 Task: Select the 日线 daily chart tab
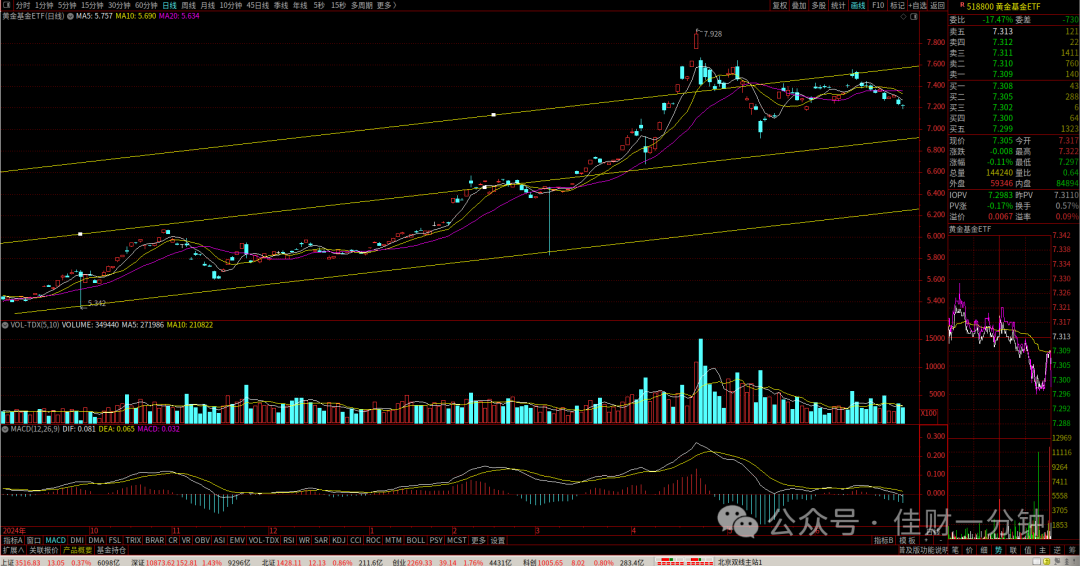[x=169, y=6]
